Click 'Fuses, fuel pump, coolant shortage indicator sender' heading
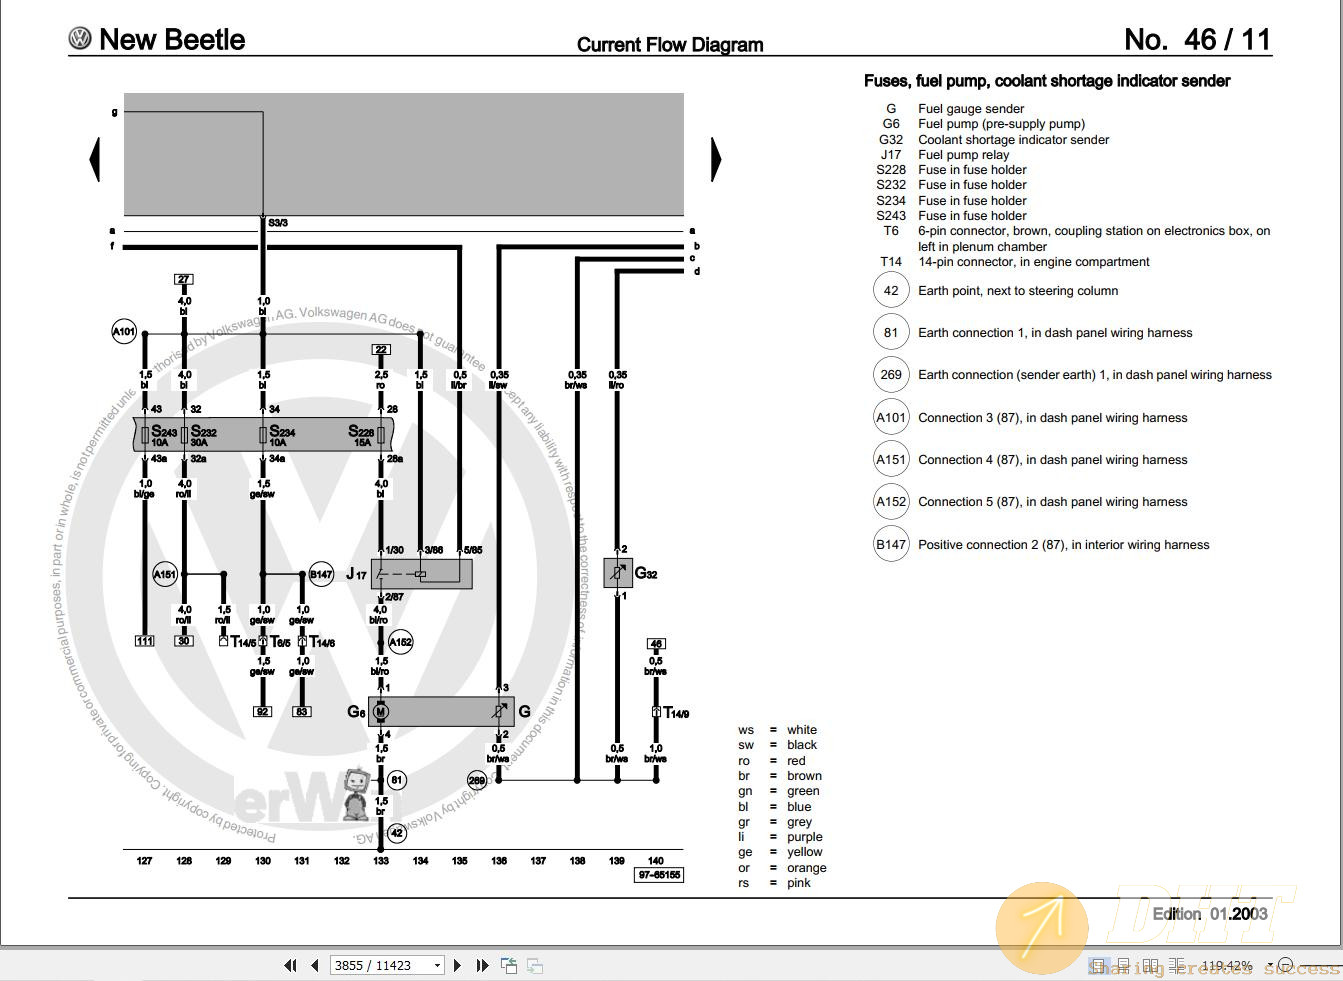Screen dimensions: 1343x981 1047,81
